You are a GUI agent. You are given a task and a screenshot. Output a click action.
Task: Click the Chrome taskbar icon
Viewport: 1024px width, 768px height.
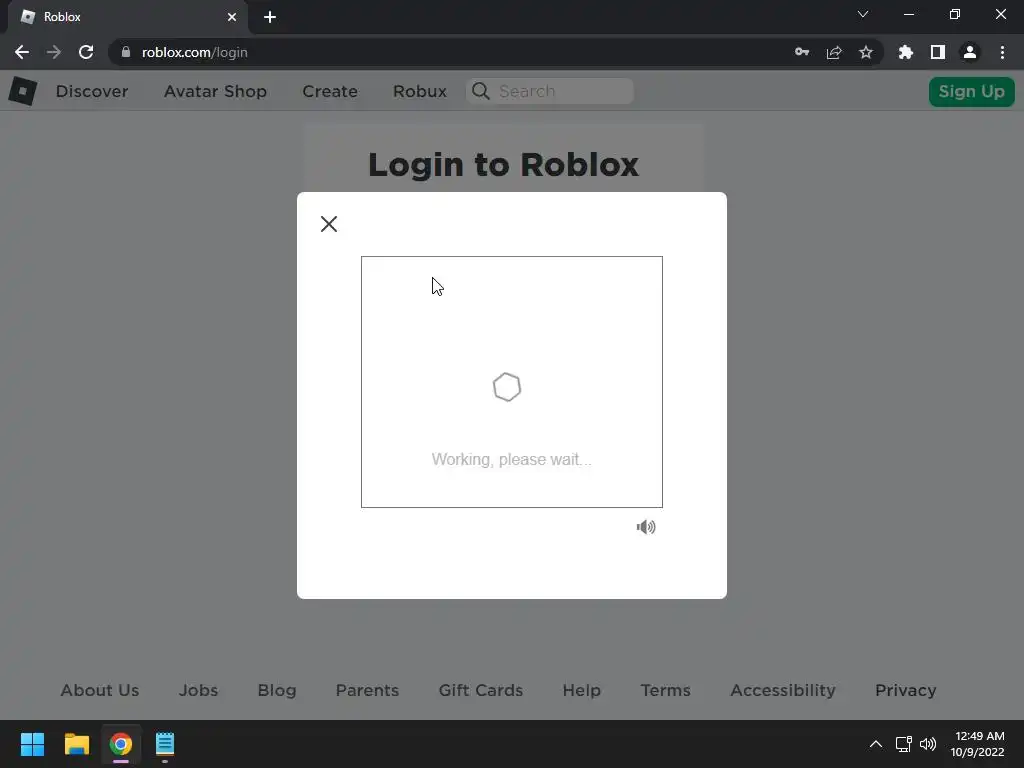pyautogui.click(x=121, y=744)
